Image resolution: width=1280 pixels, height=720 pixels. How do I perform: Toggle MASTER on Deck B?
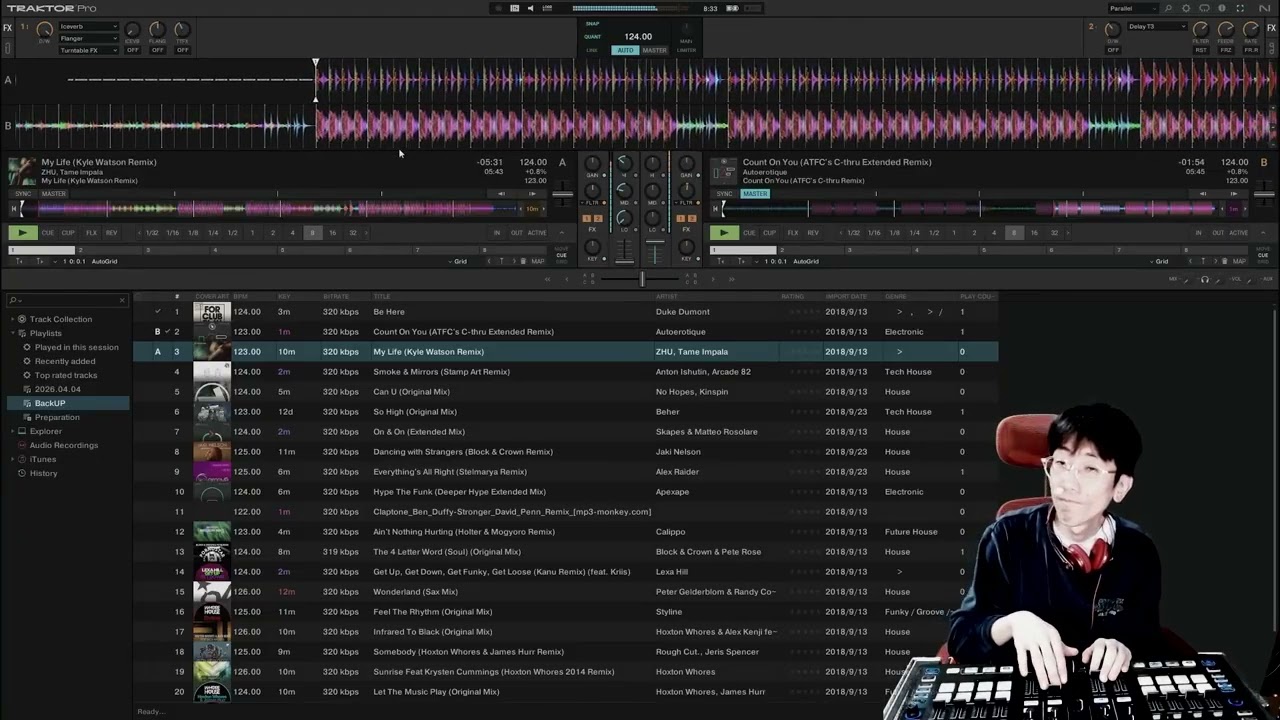(755, 194)
